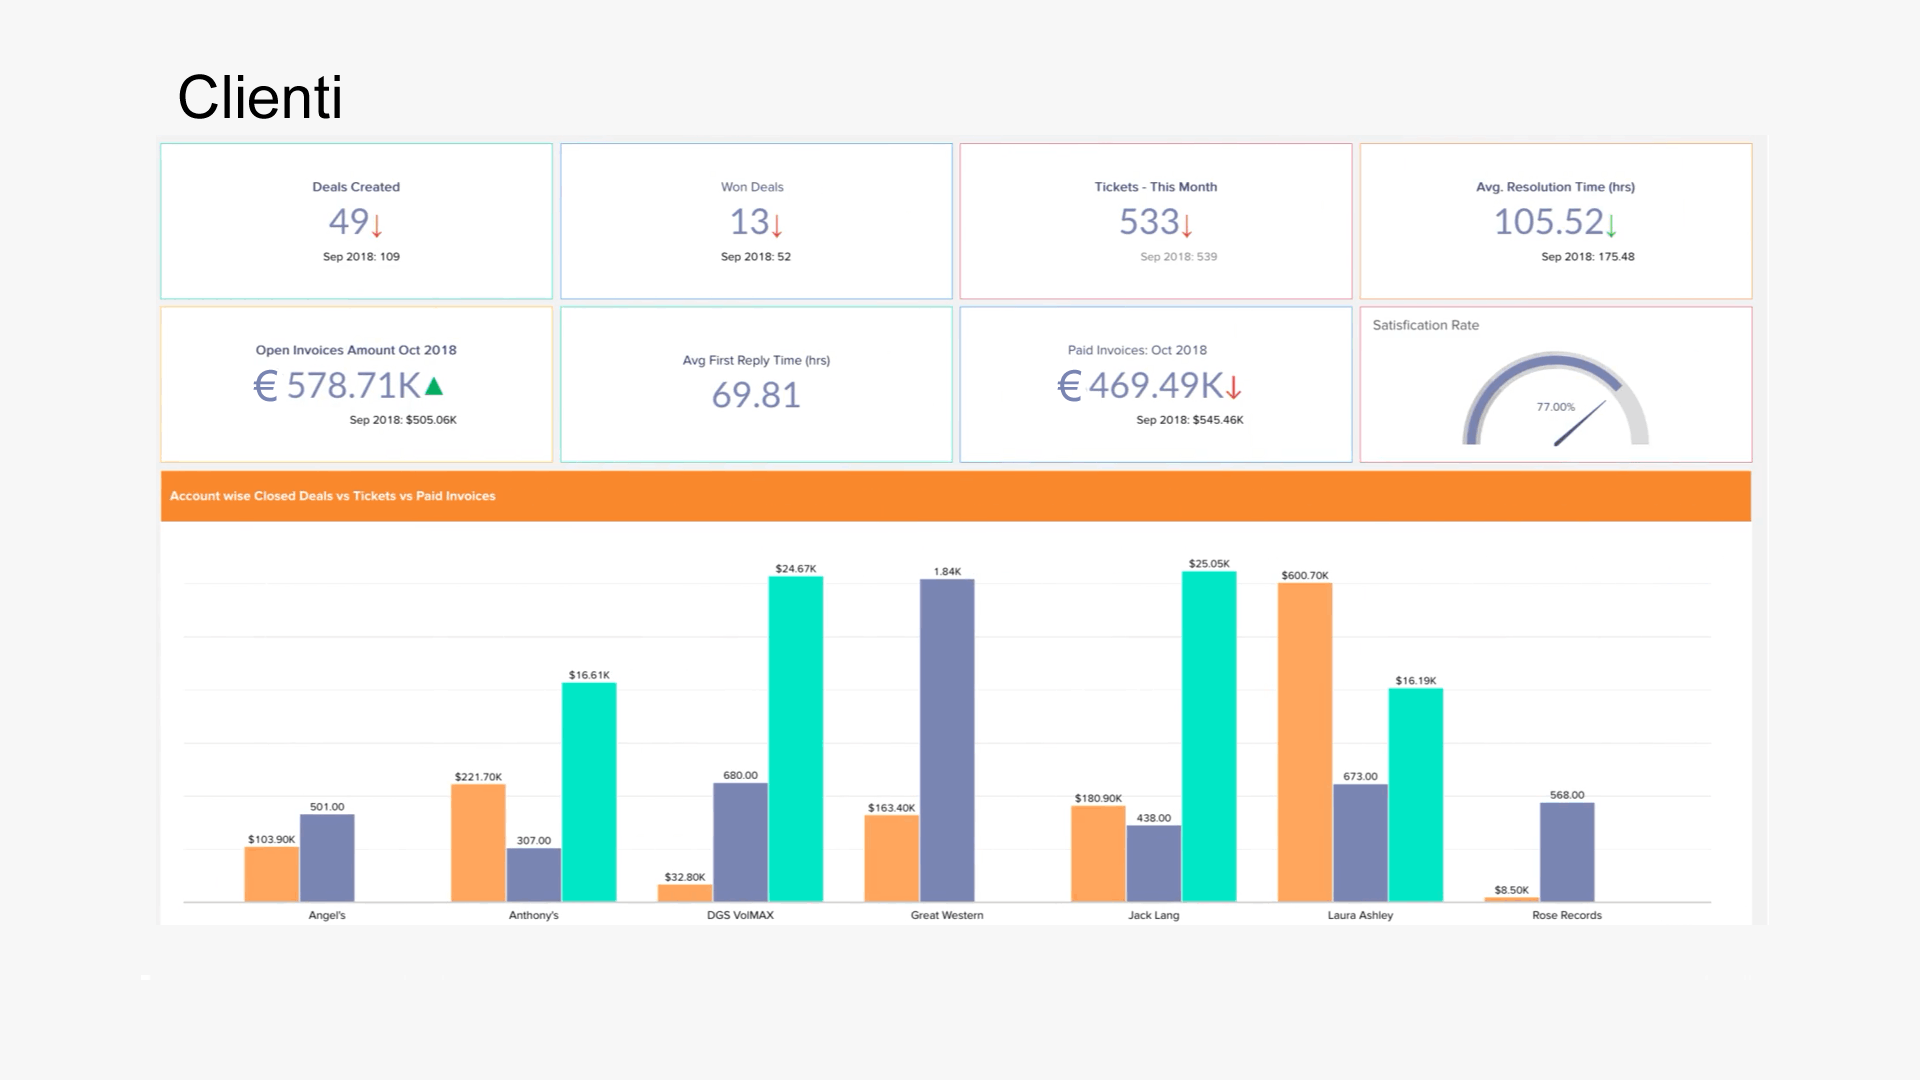Click the red down arrow beside € 469.49K
Viewport: 1920px width, 1080px height.
[1234, 388]
